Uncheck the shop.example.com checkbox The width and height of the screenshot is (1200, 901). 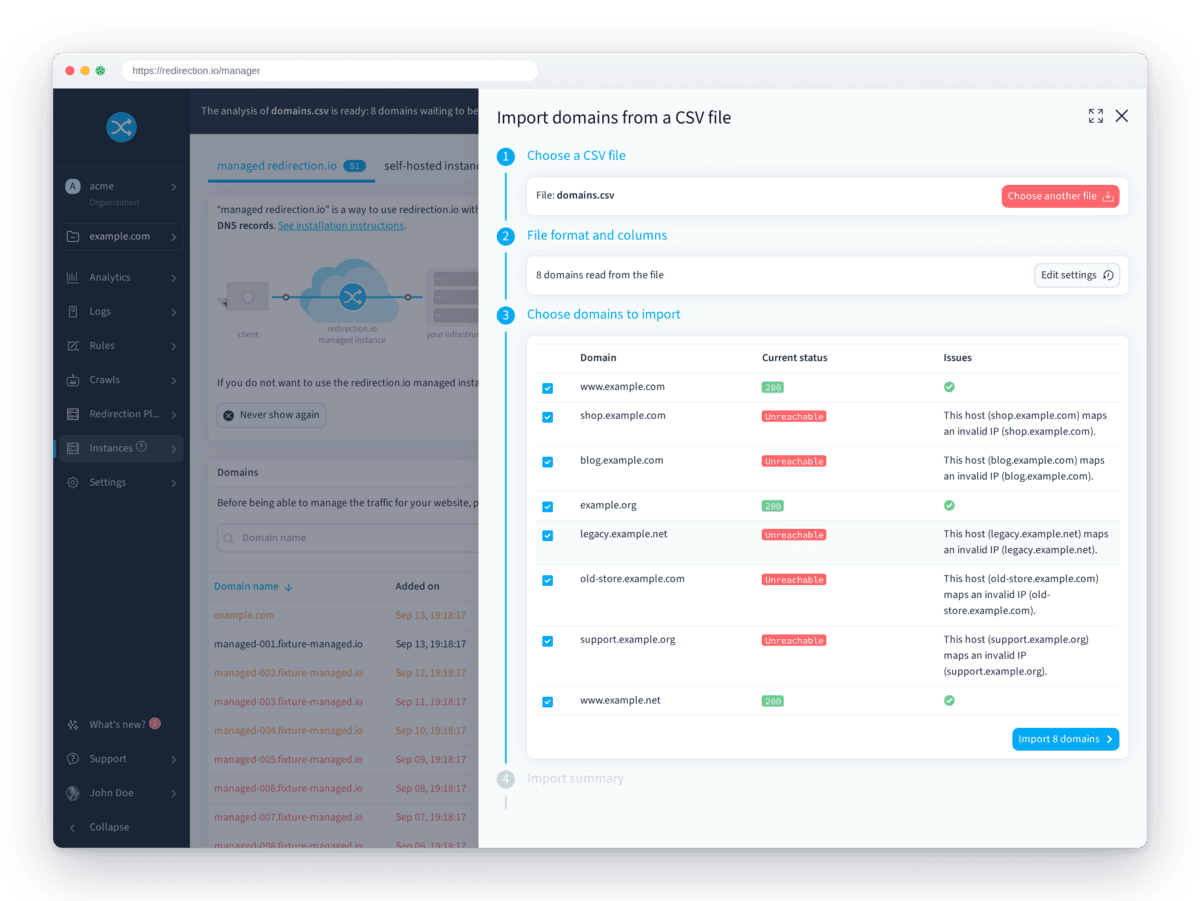pyautogui.click(x=547, y=417)
